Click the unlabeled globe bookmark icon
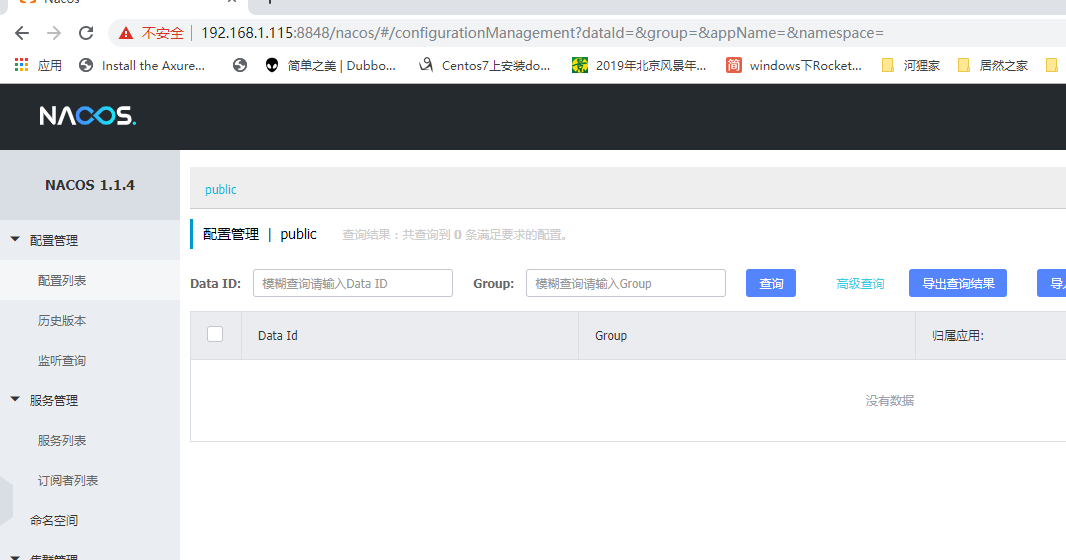Screen dimensions: 1066x560 239,65
